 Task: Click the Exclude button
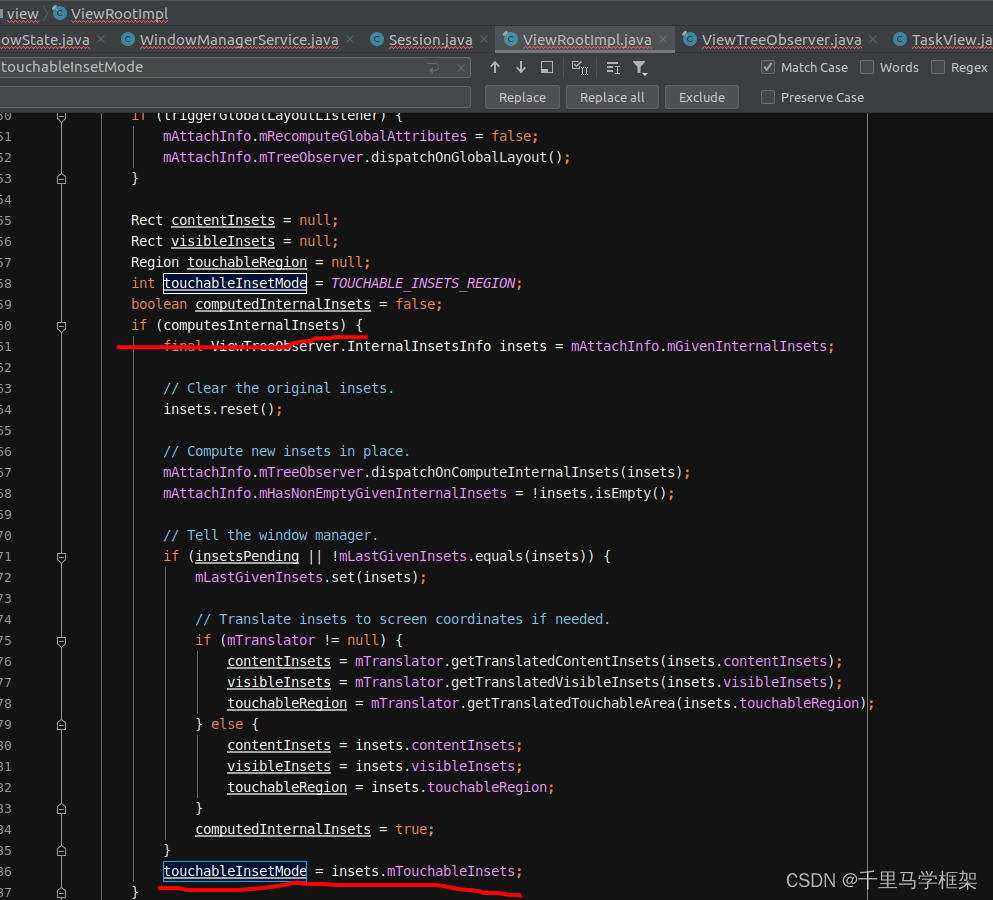[x=701, y=97]
